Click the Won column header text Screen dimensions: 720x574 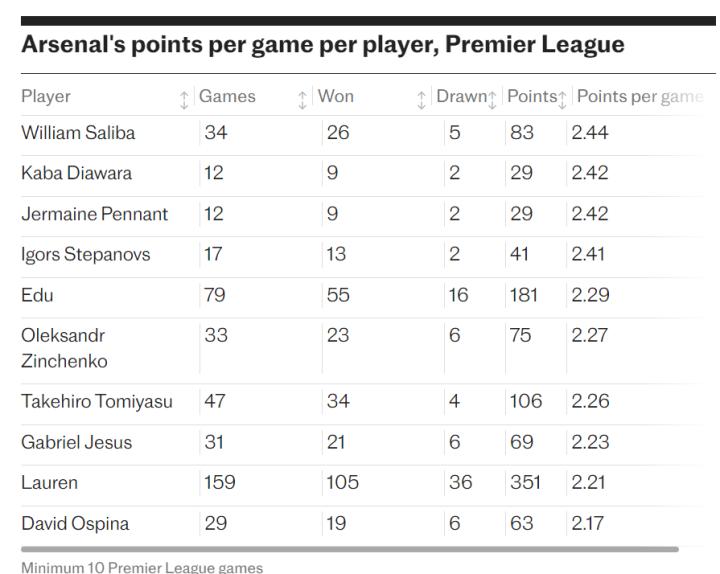pyautogui.click(x=335, y=97)
